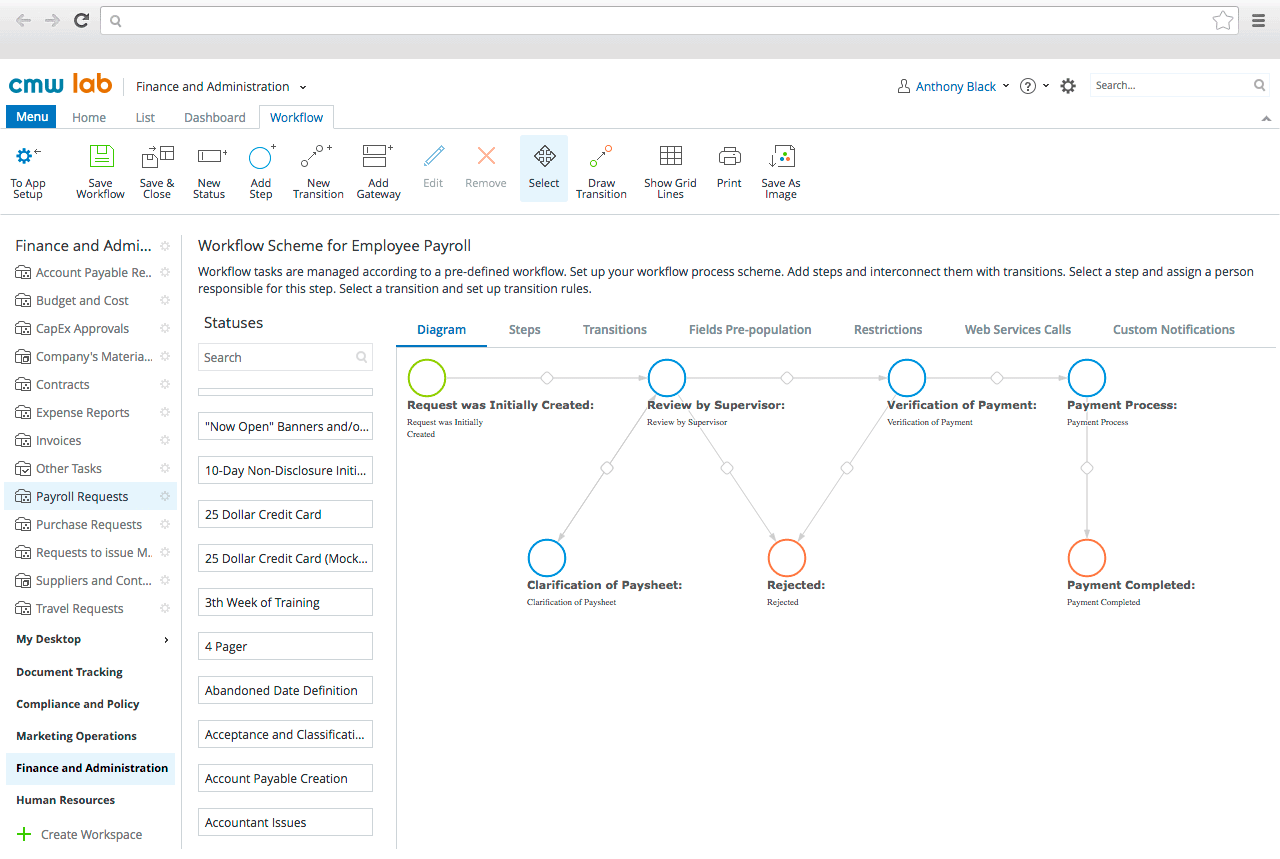
Task: Click the To App Setup icon
Action: (x=28, y=156)
